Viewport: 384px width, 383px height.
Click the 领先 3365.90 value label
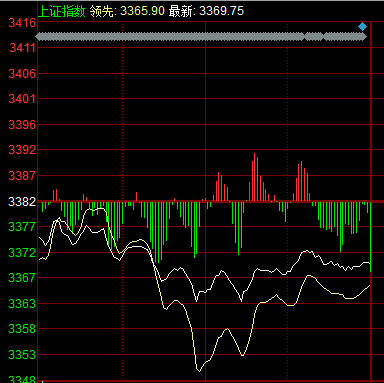coord(127,11)
